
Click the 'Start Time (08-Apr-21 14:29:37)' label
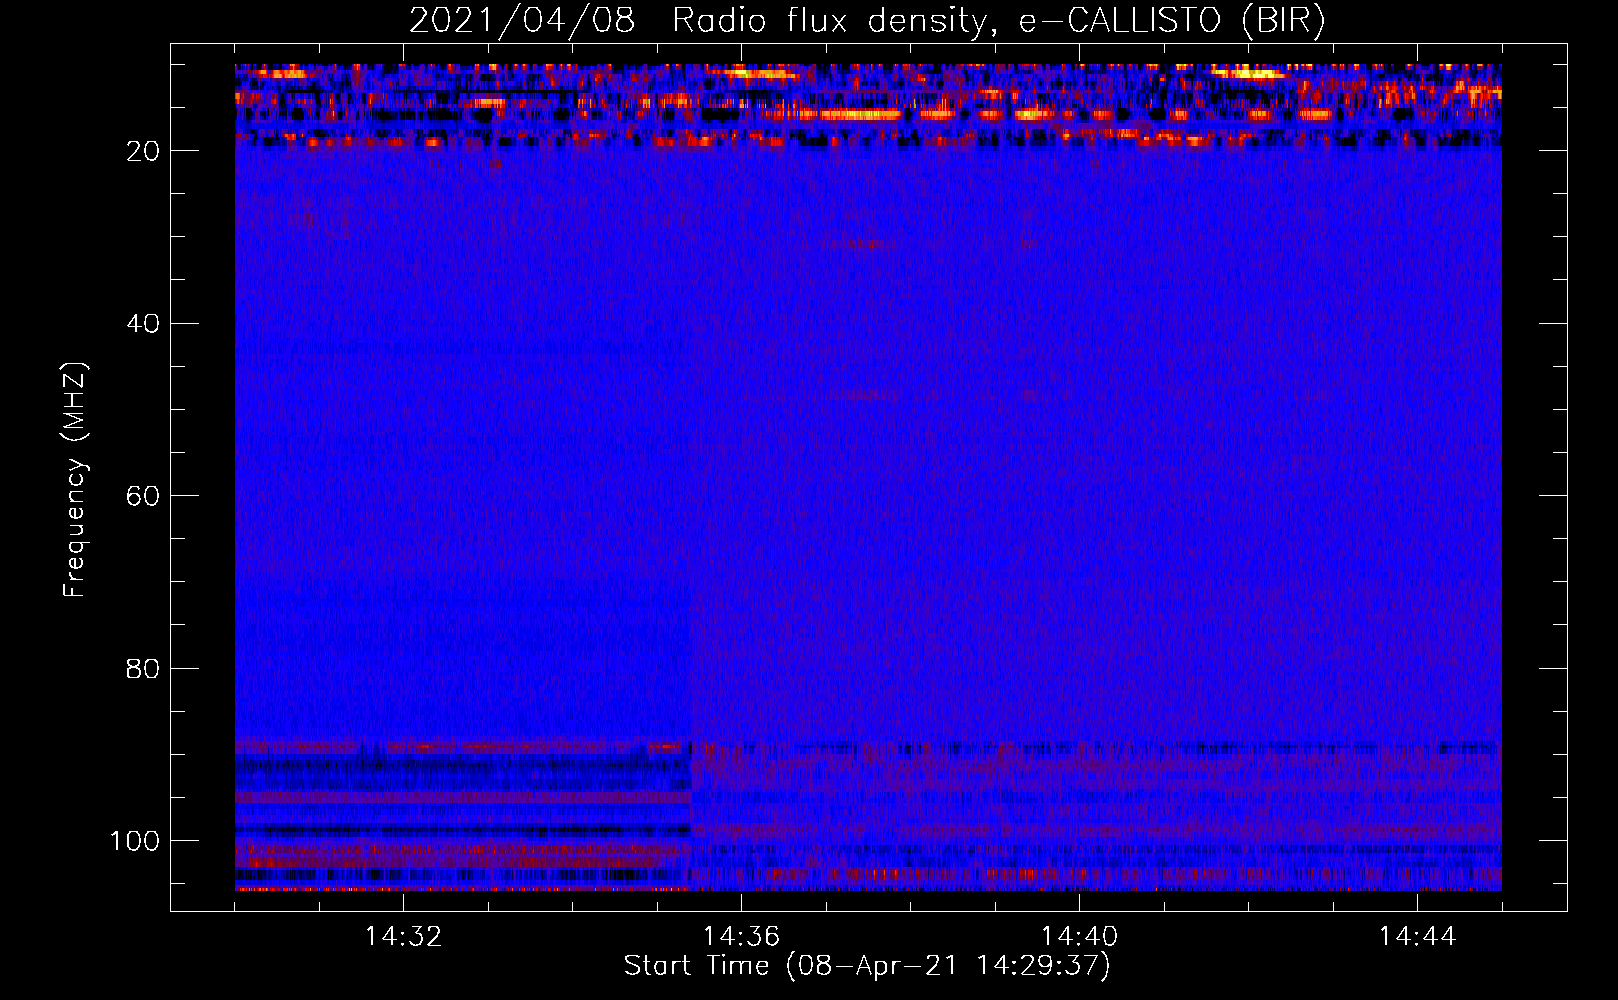tap(867, 966)
